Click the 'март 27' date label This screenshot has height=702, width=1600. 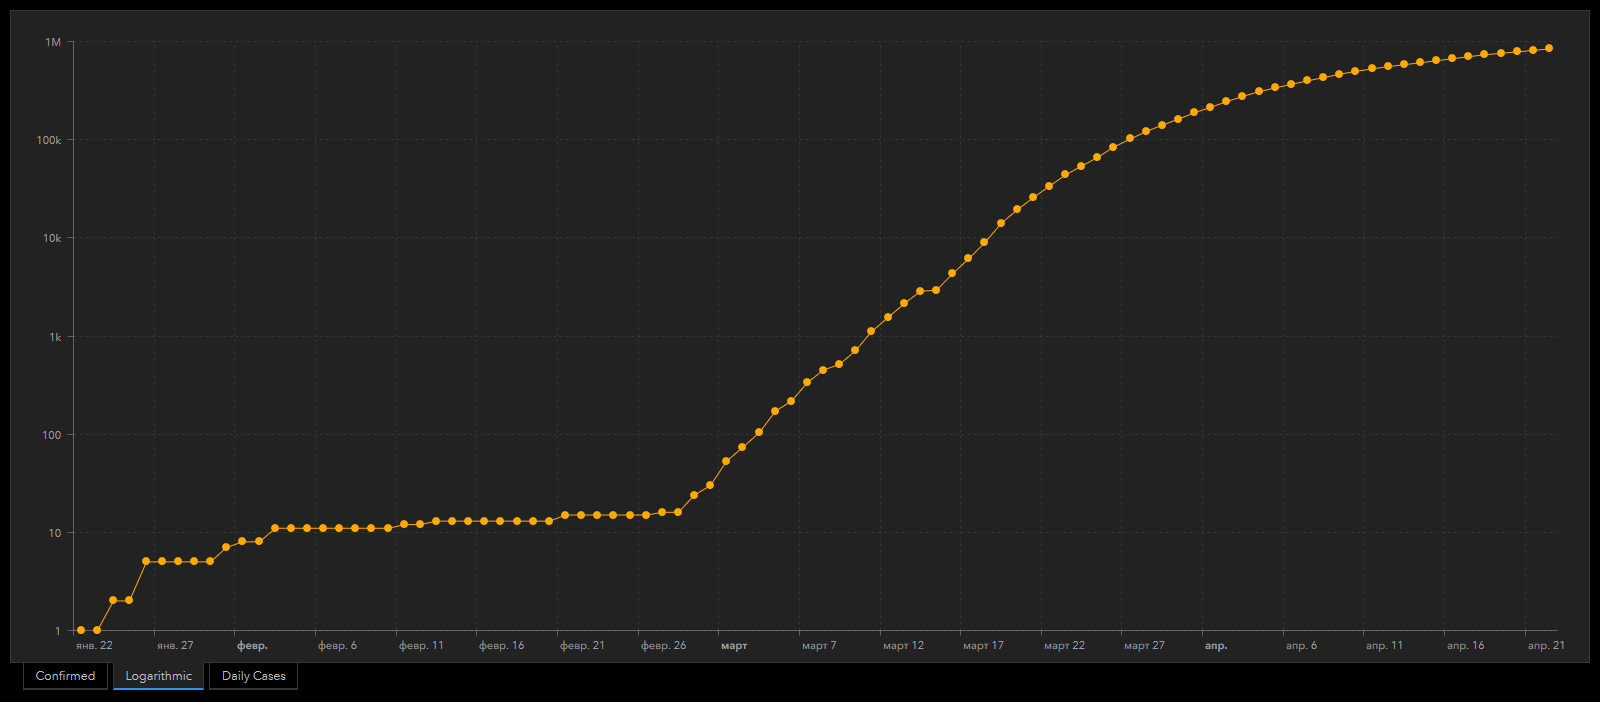(1144, 646)
